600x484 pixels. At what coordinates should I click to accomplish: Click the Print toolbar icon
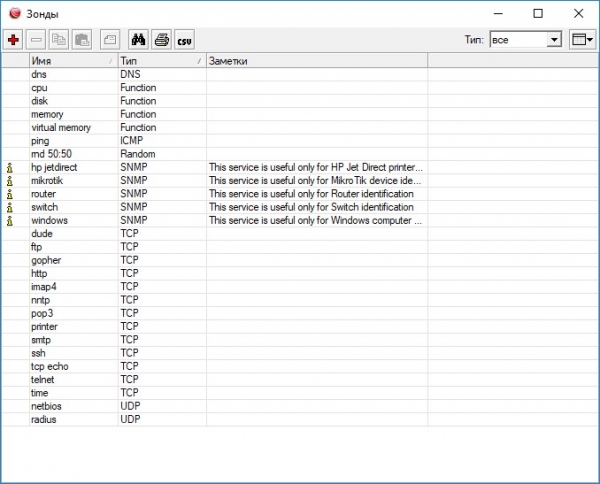tap(161, 39)
